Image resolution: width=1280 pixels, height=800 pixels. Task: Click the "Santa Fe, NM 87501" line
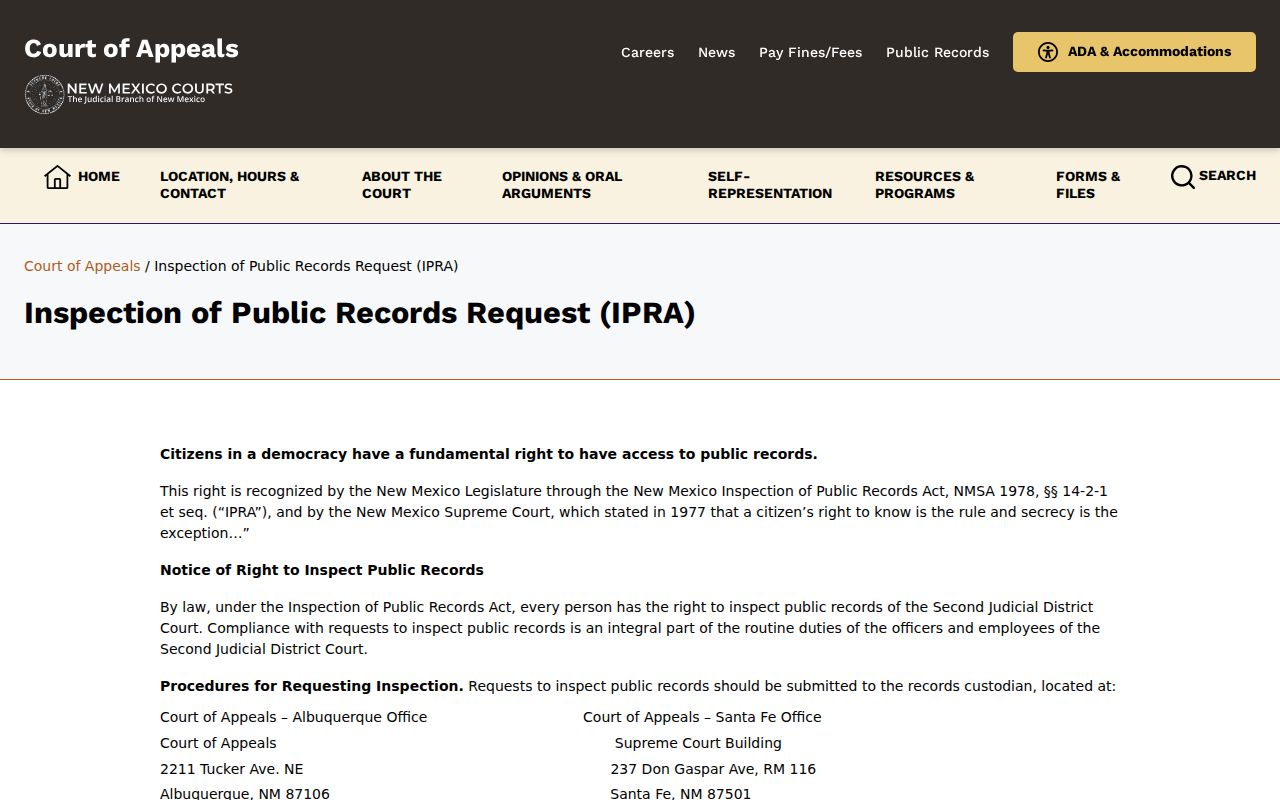[681, 794]
